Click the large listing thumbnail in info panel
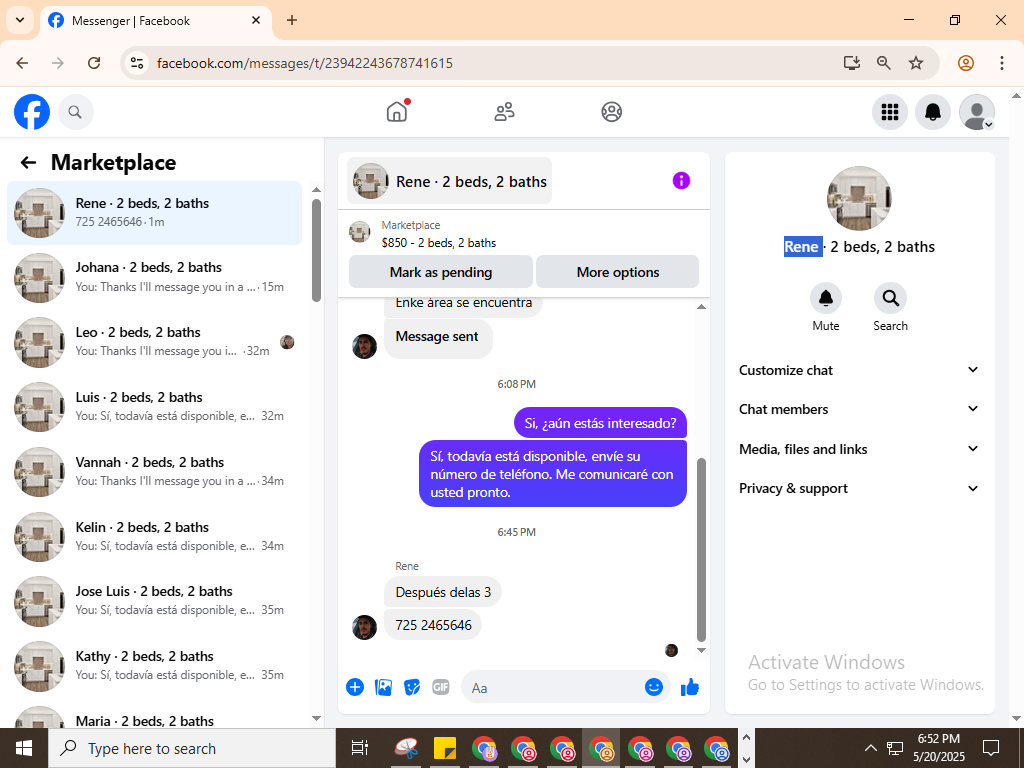Screen dimensions: 1024x768 click(859, 199)
